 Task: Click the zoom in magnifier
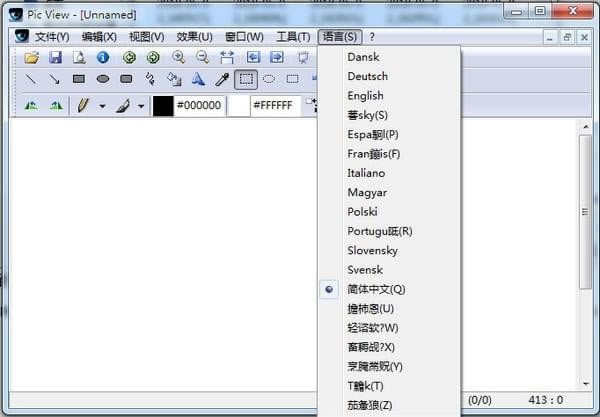pyautogui.click(x=179, y=58)
